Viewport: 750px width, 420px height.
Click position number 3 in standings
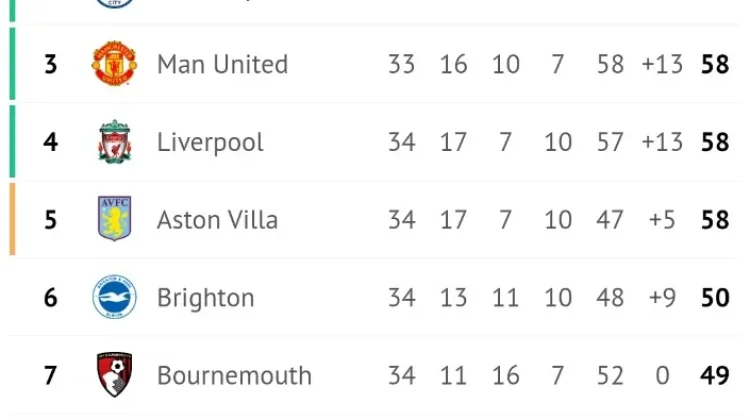51,64
